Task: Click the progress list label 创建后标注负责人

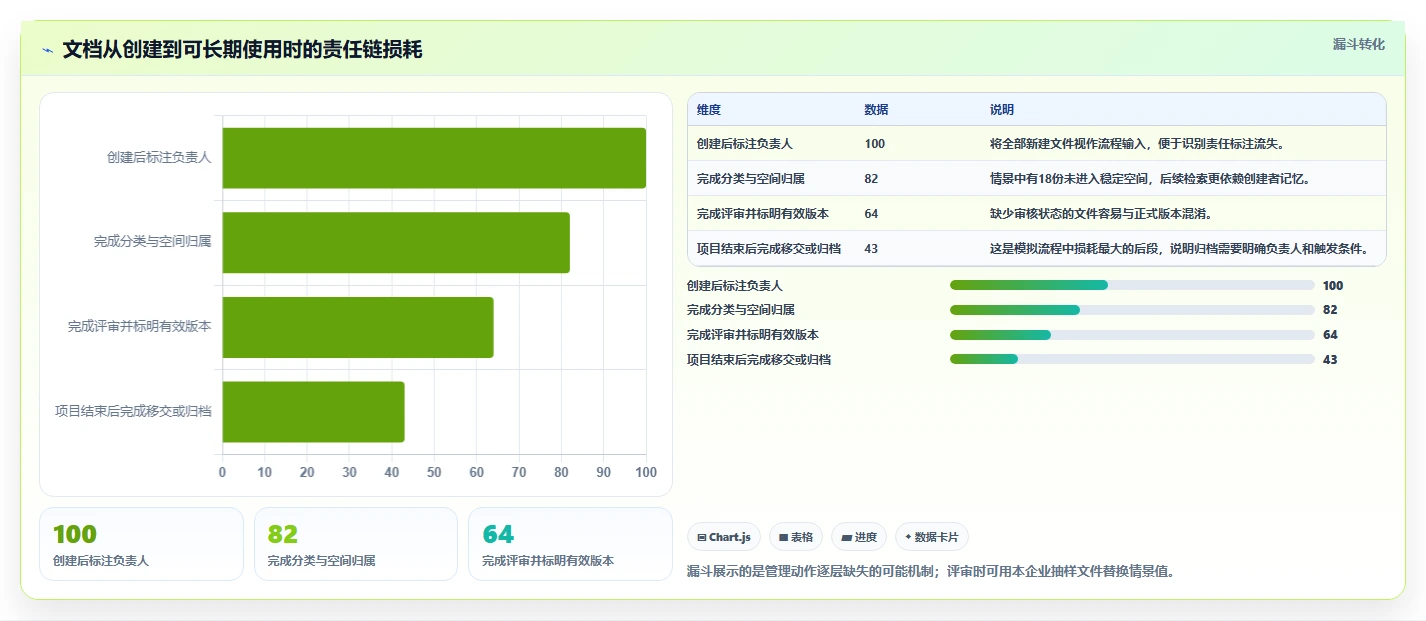Action: point(735,286)
